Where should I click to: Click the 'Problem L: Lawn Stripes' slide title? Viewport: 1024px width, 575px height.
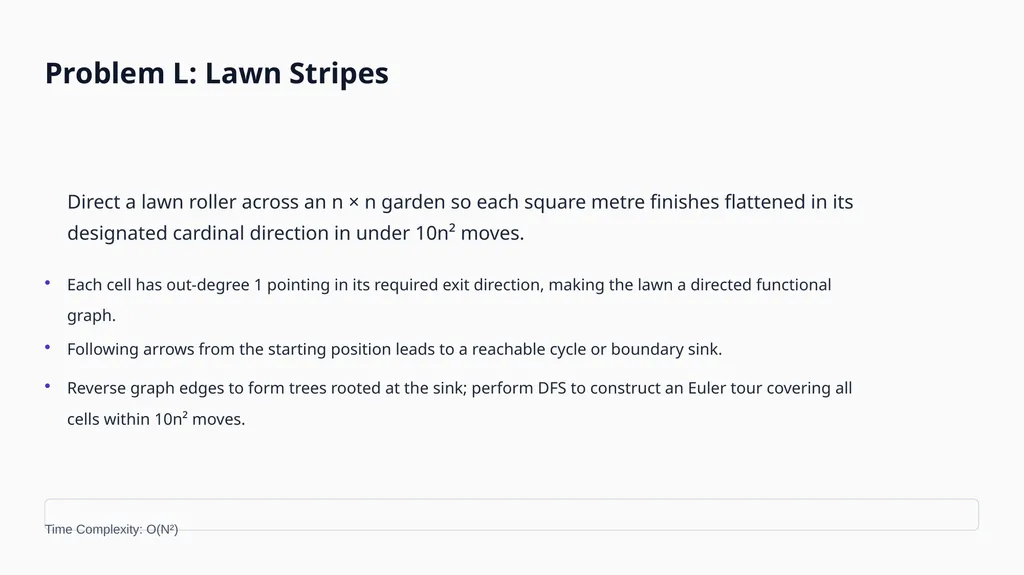coord(216,73)
